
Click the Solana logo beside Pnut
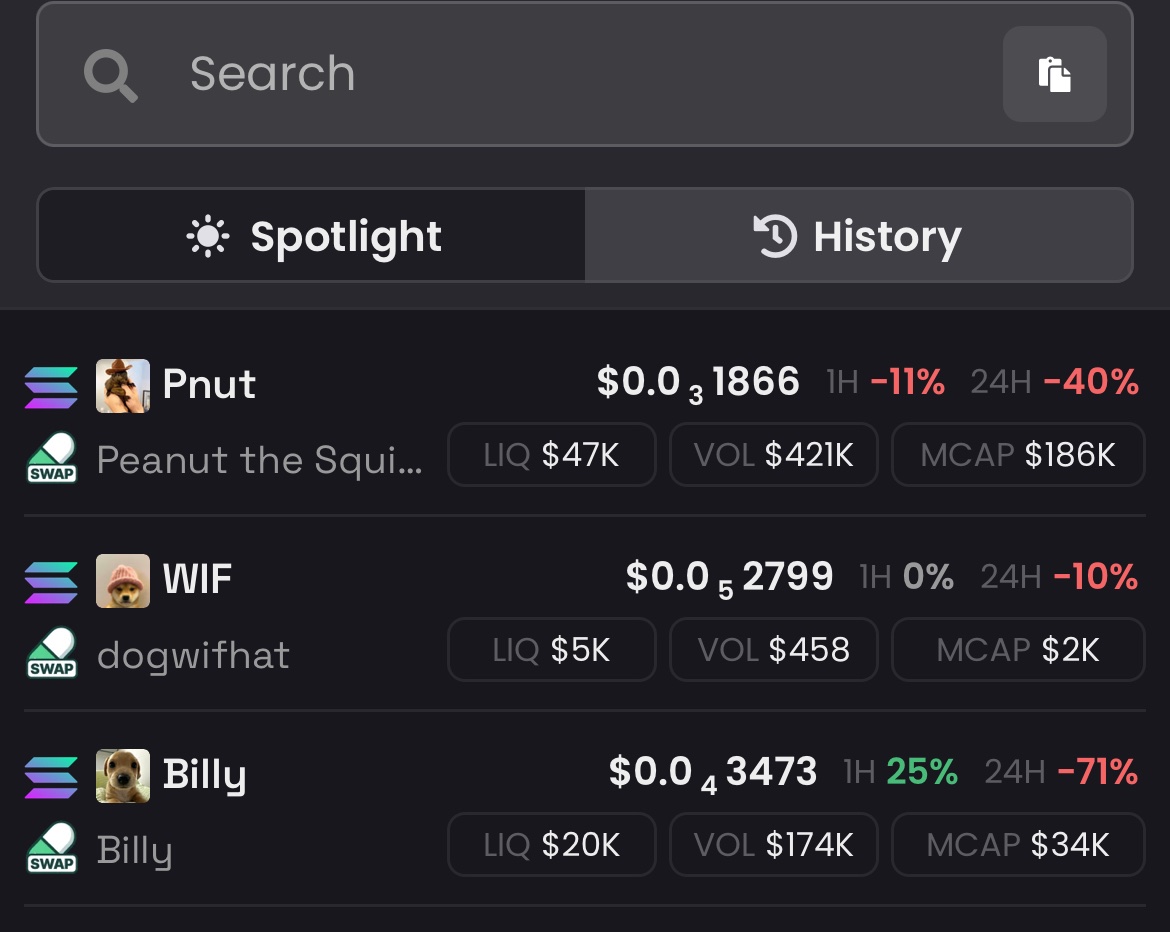[51, 387]
